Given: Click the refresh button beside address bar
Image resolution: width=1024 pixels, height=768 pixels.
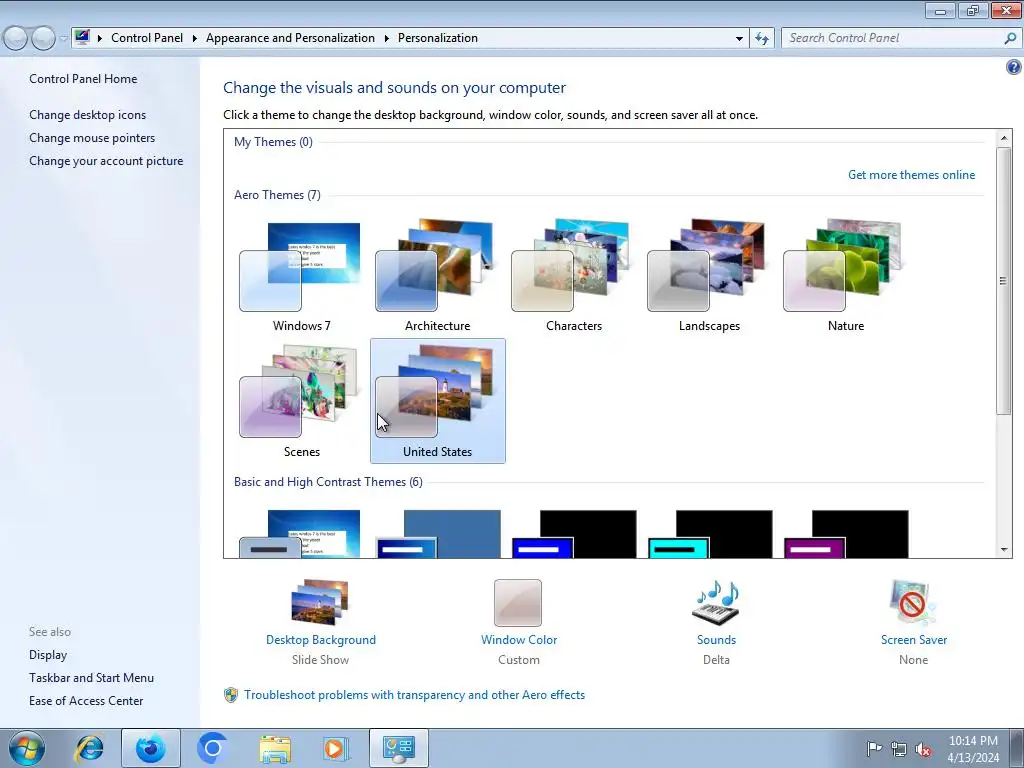Looking at the screenshot, I should point(761,38).
